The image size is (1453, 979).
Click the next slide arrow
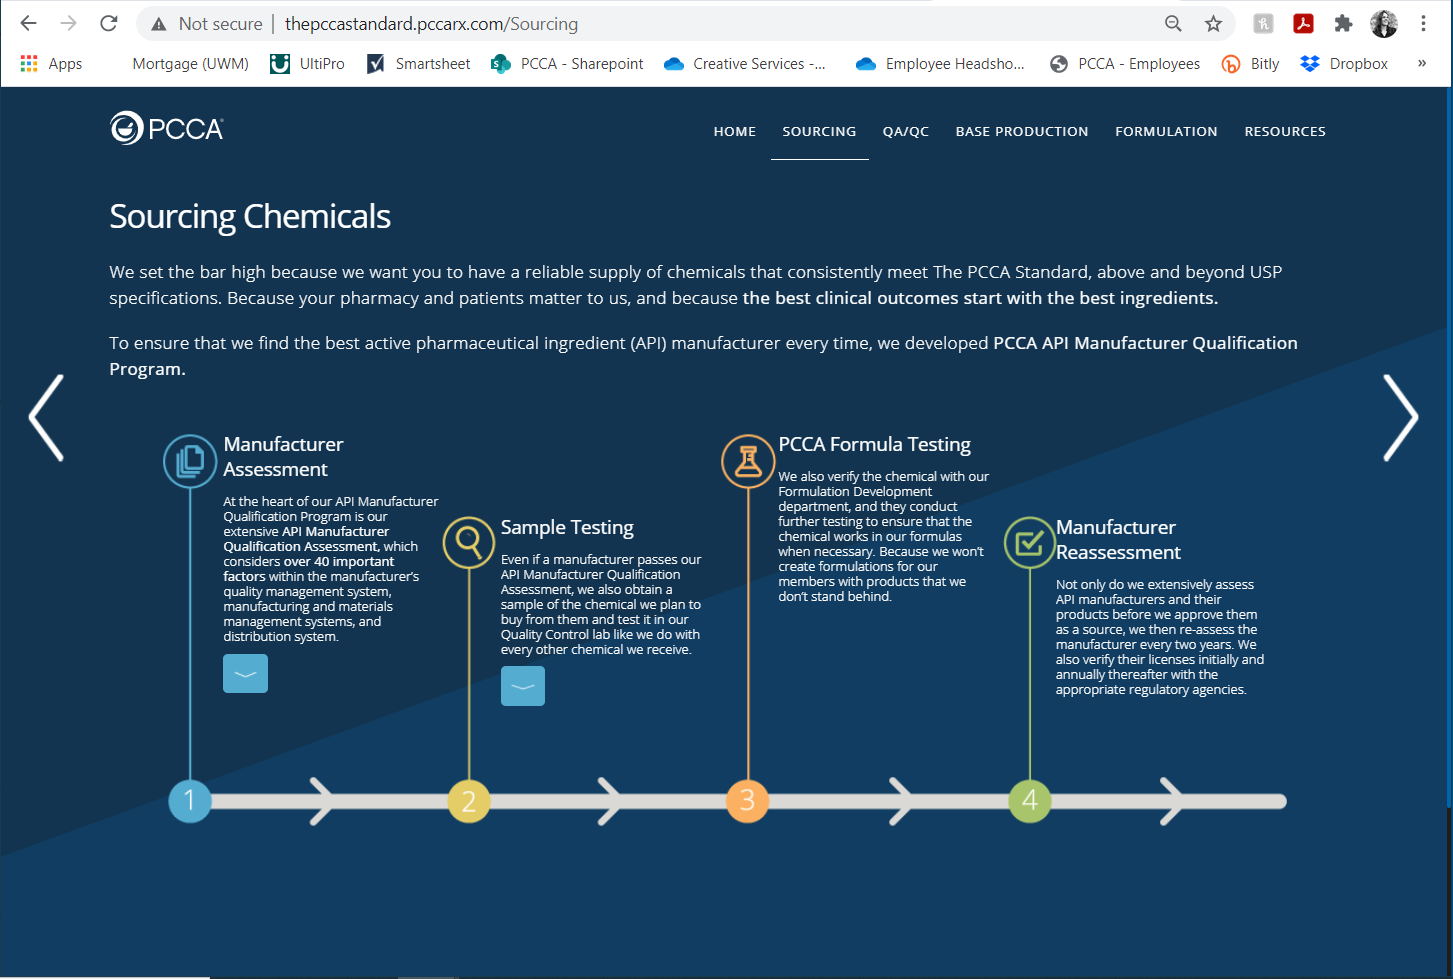(1400, 418)
